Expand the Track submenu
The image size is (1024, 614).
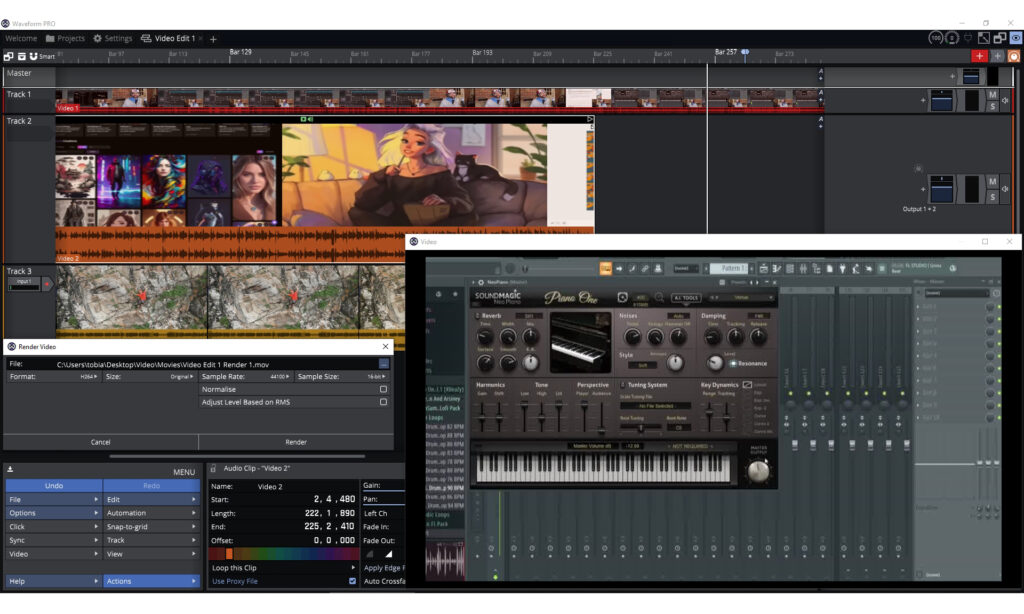point(152,541)
